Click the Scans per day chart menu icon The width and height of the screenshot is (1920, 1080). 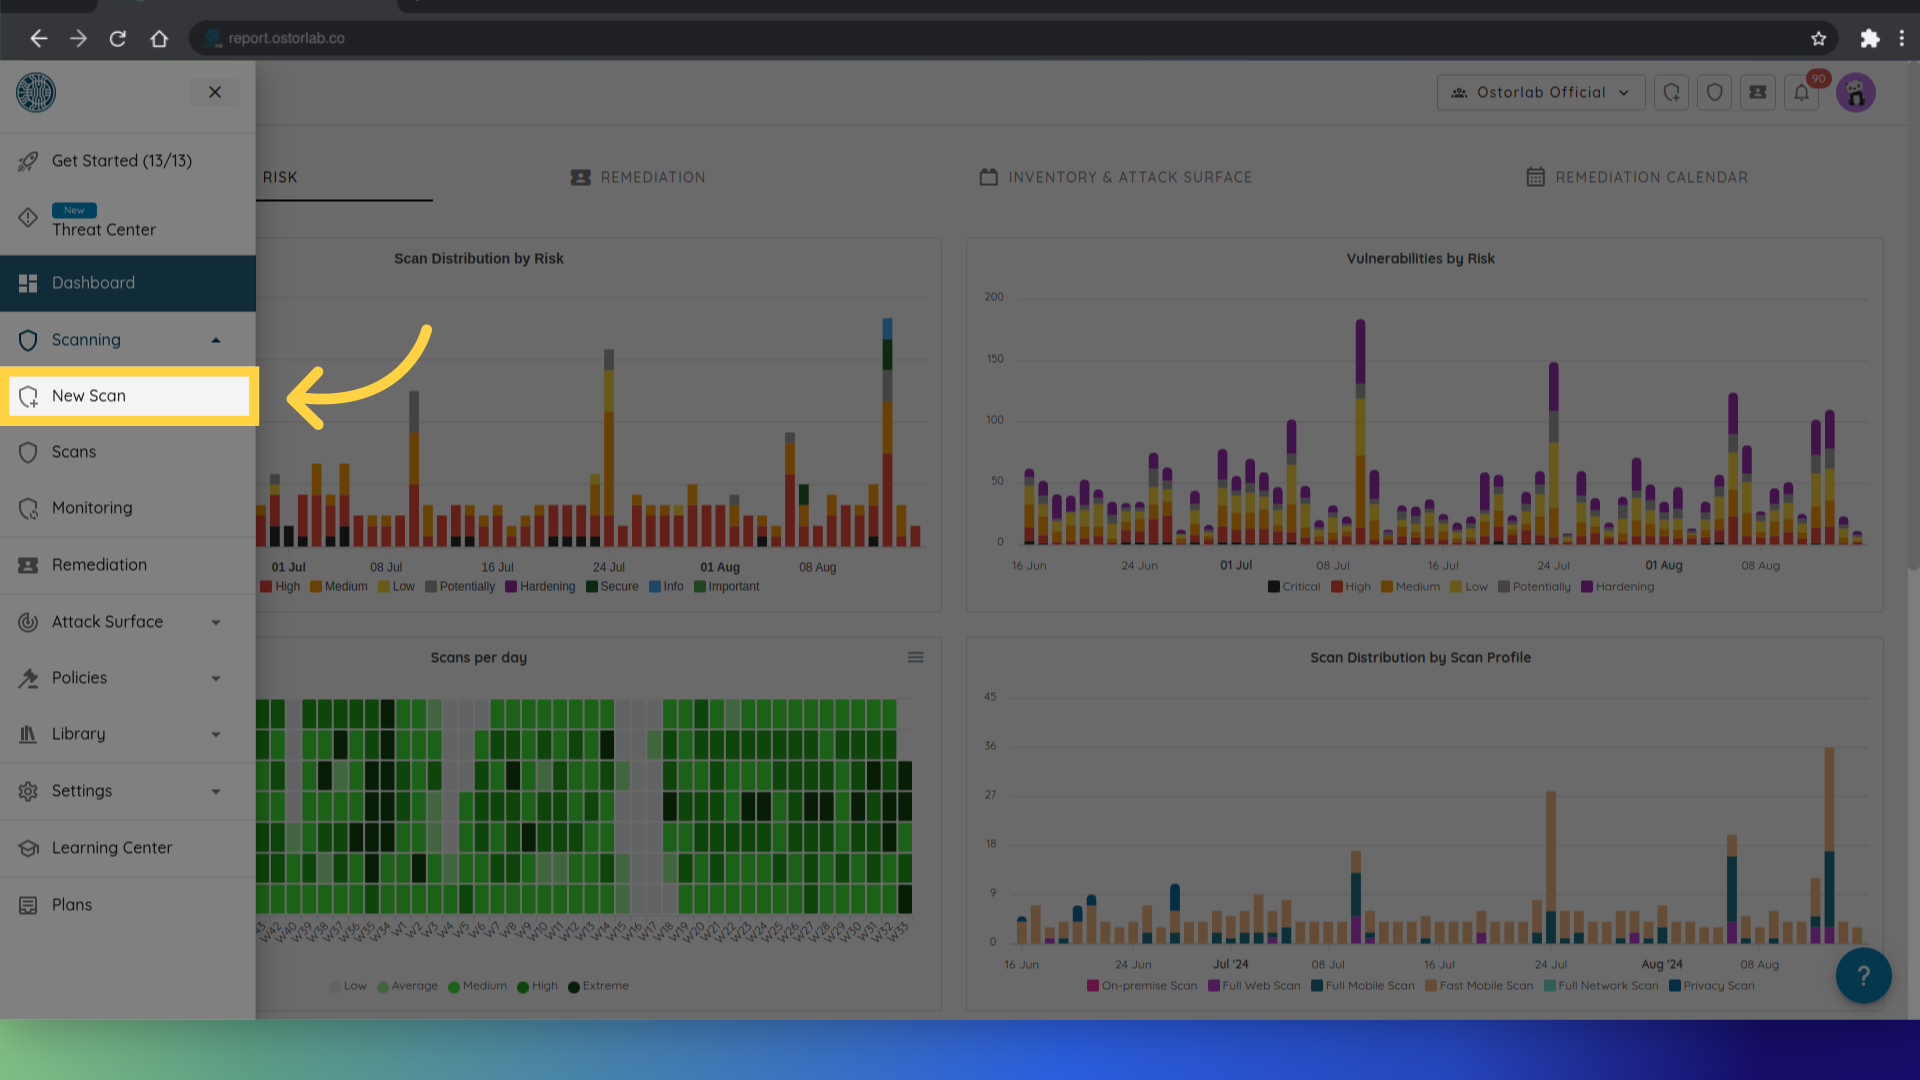(915, 657)
